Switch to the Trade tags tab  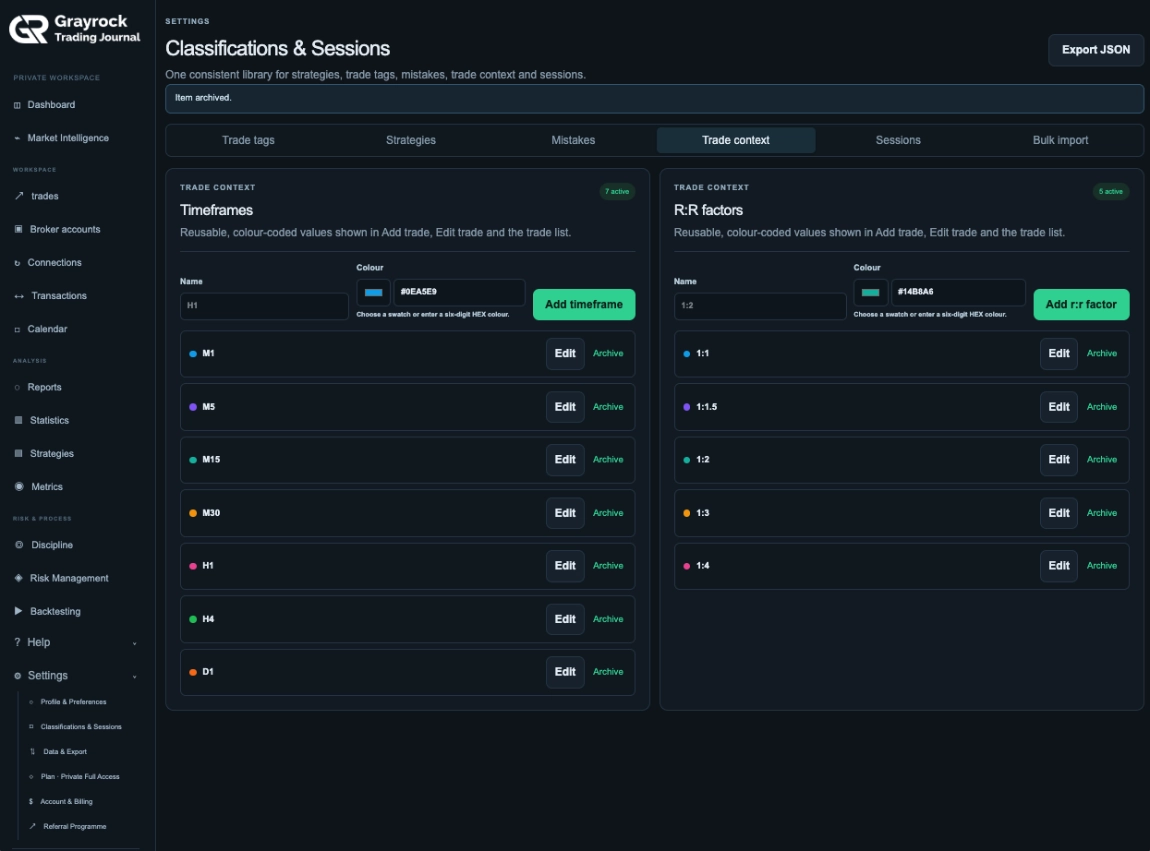248,140
